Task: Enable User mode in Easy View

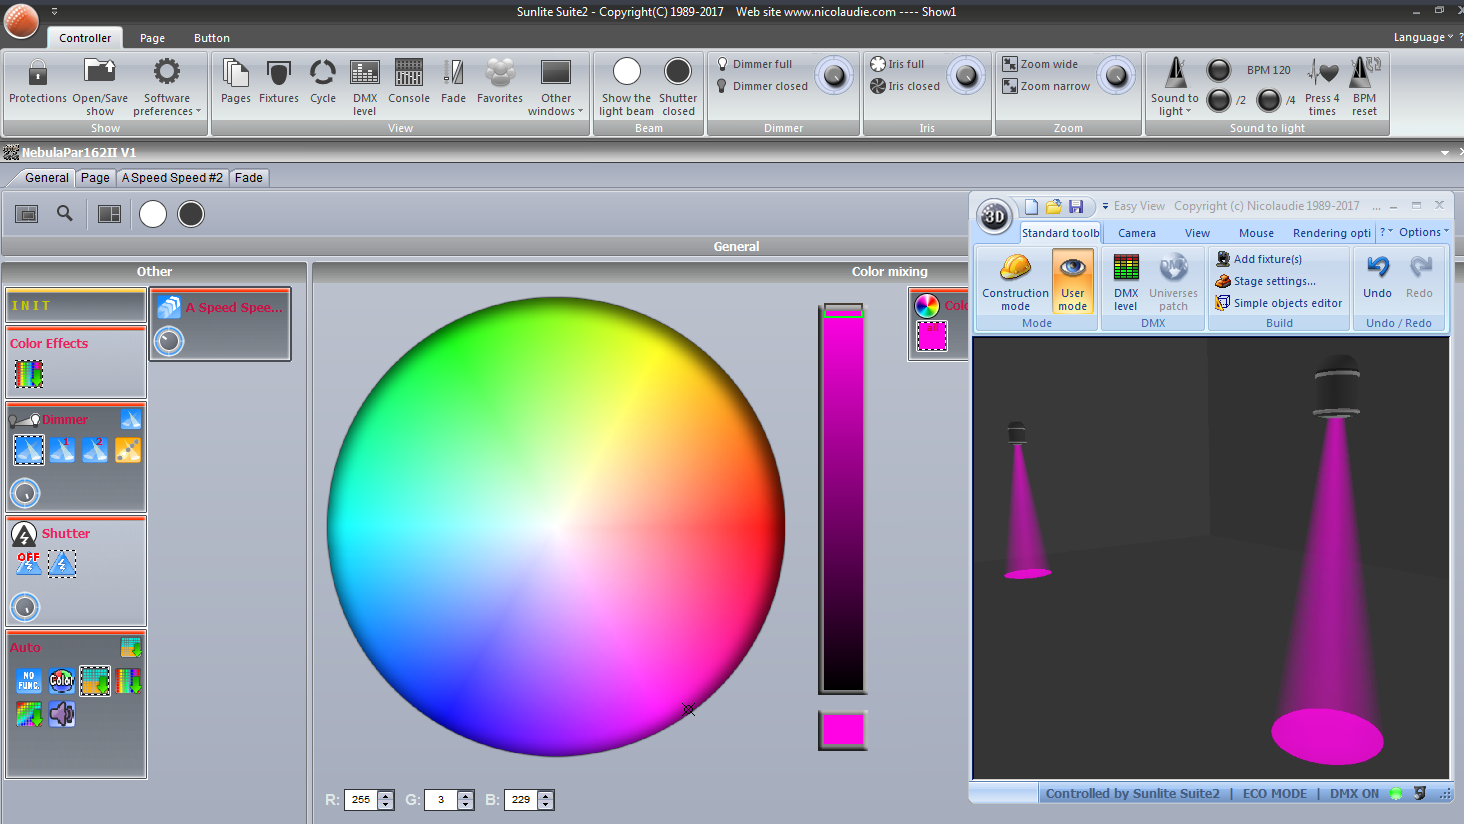Action: (x=1072, y=281)
